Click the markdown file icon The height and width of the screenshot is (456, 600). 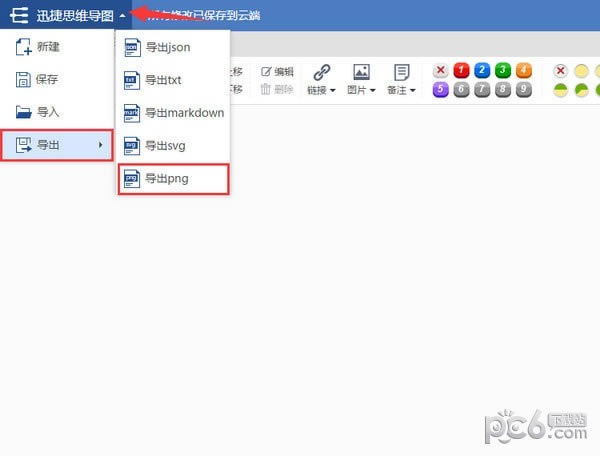132,113
